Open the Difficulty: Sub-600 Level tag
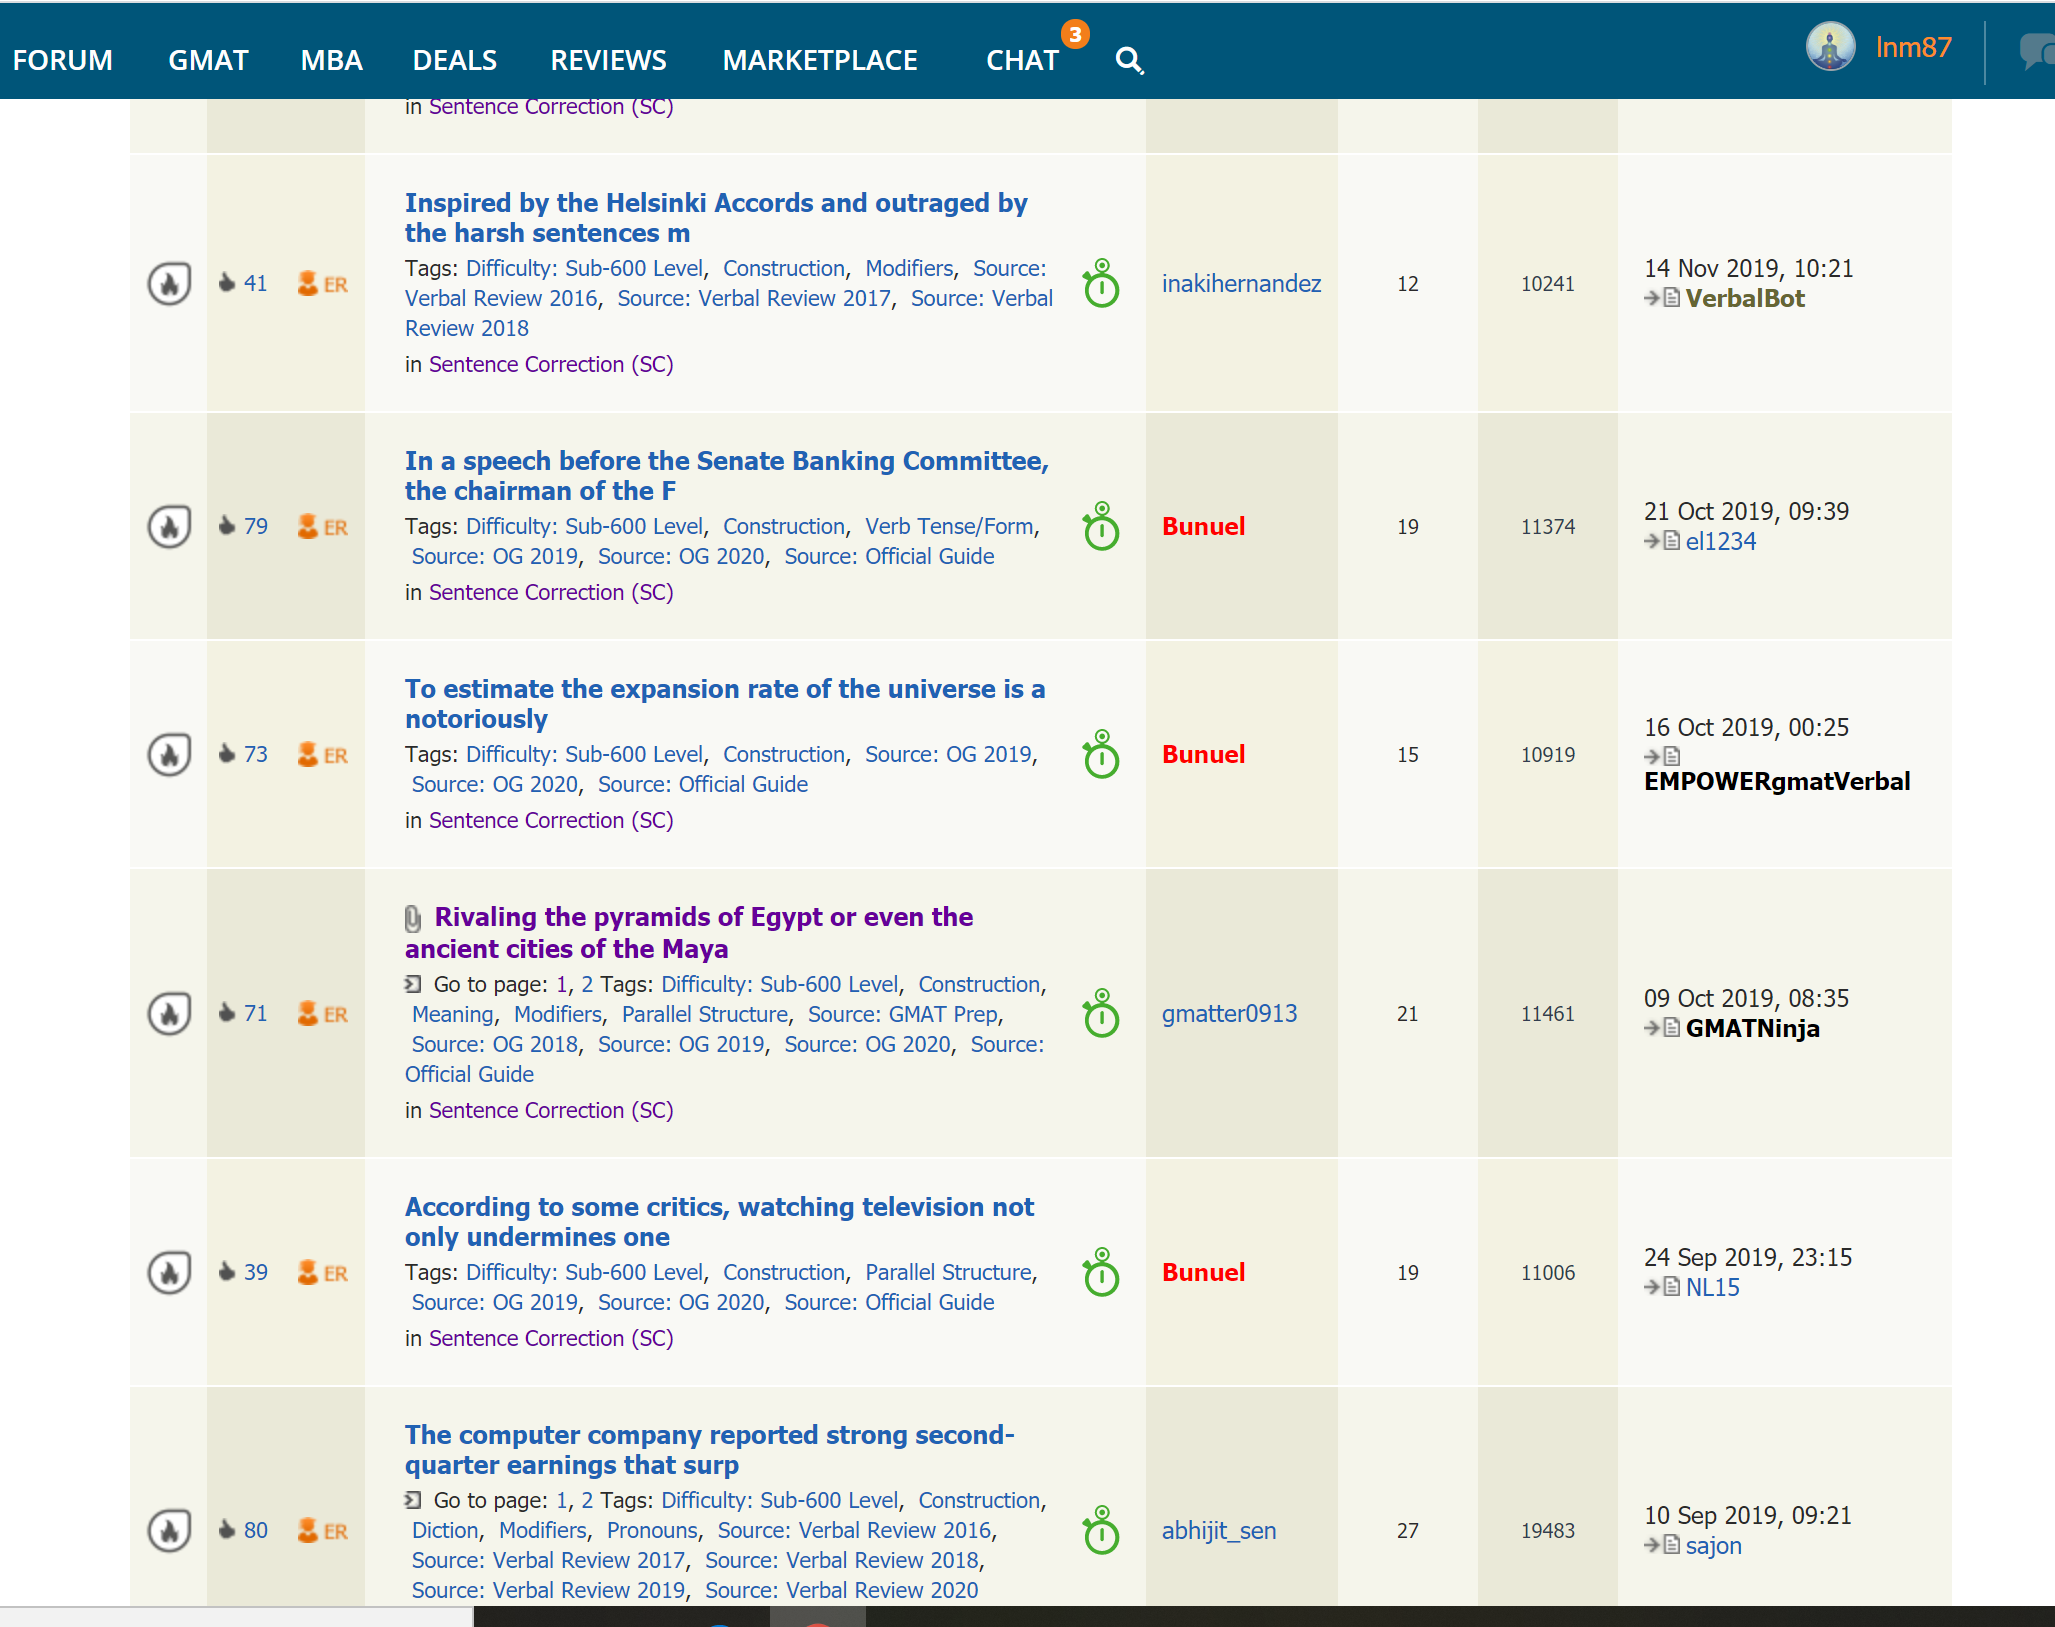 pos(585,268)
